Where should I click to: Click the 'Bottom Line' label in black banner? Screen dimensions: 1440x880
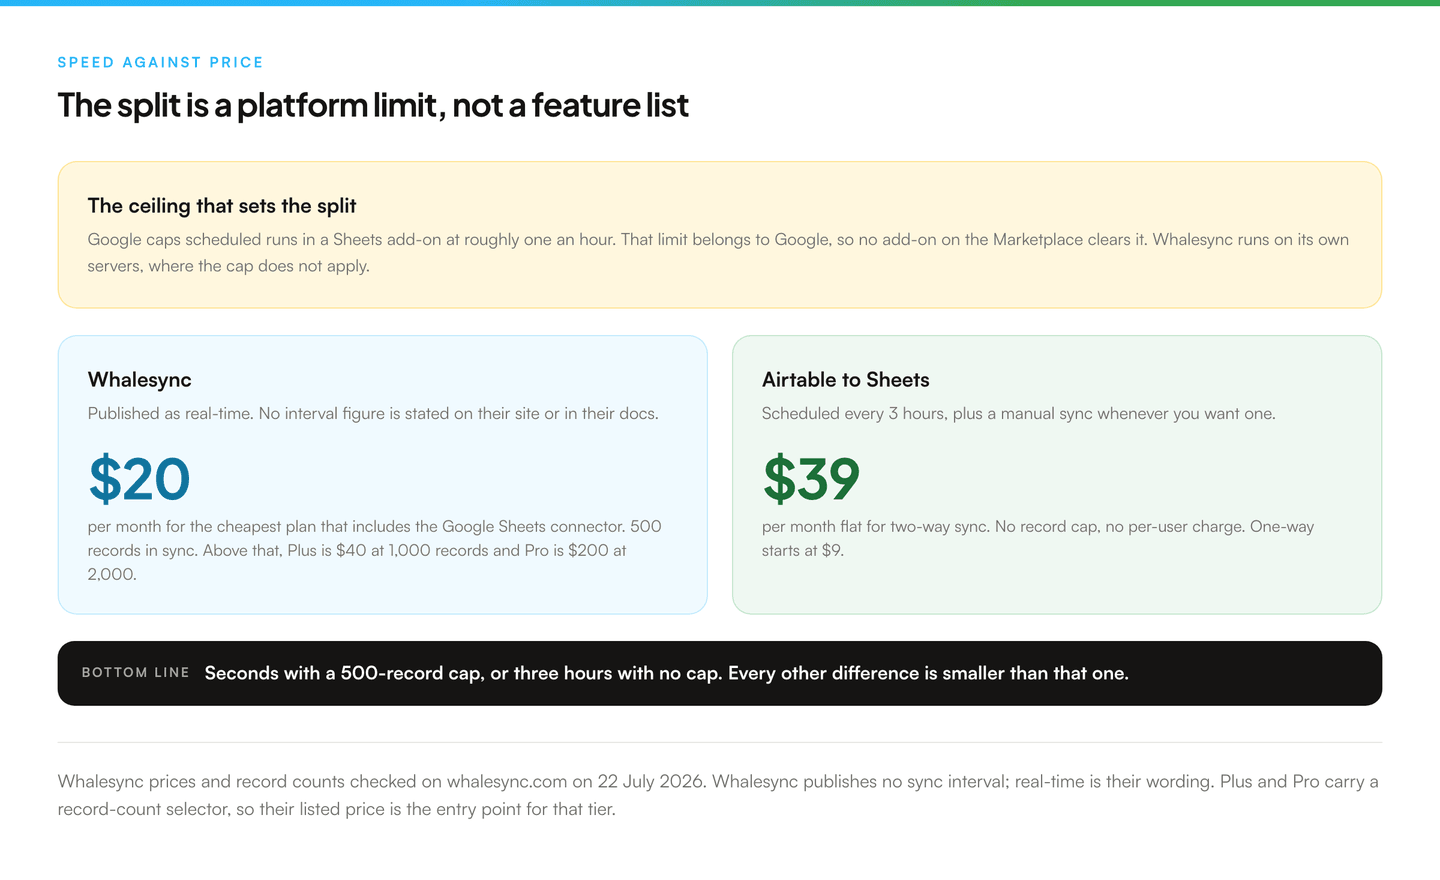tap(136, 673)
